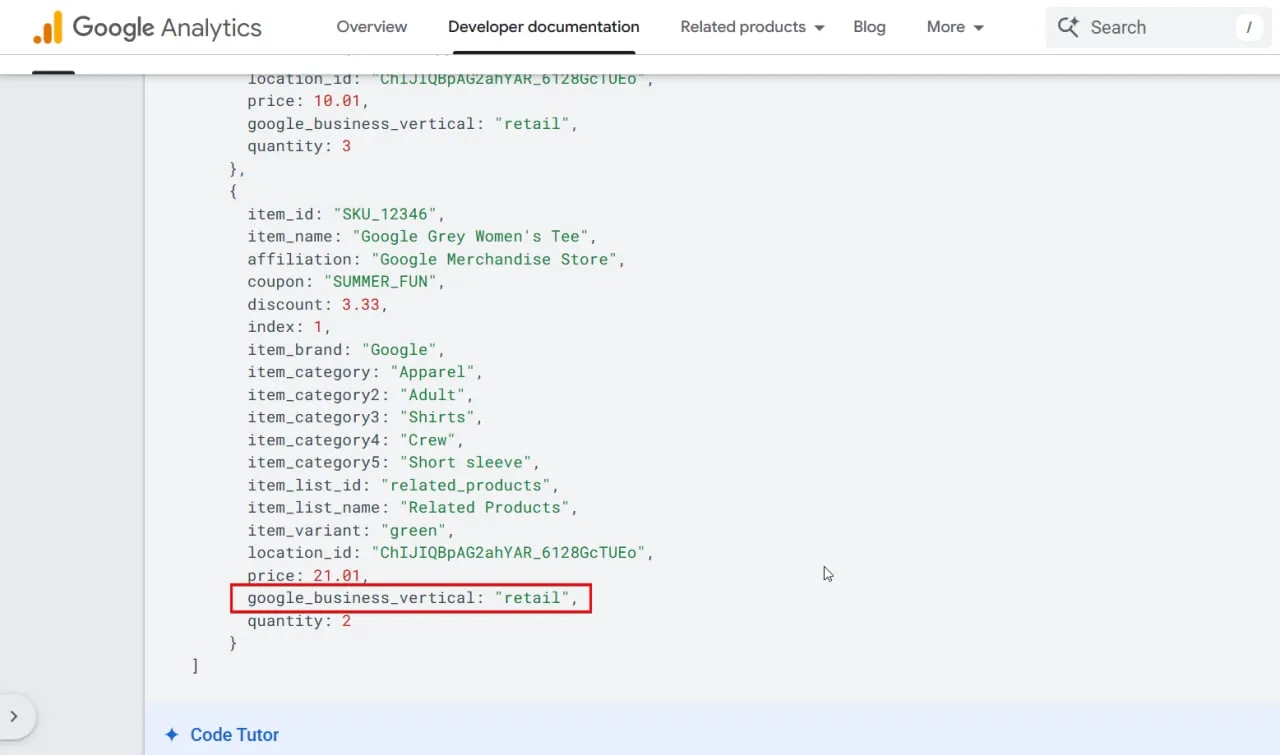Click the search magnifier icon
This screenshot has width=1280, height=755.
[1069, 27]
